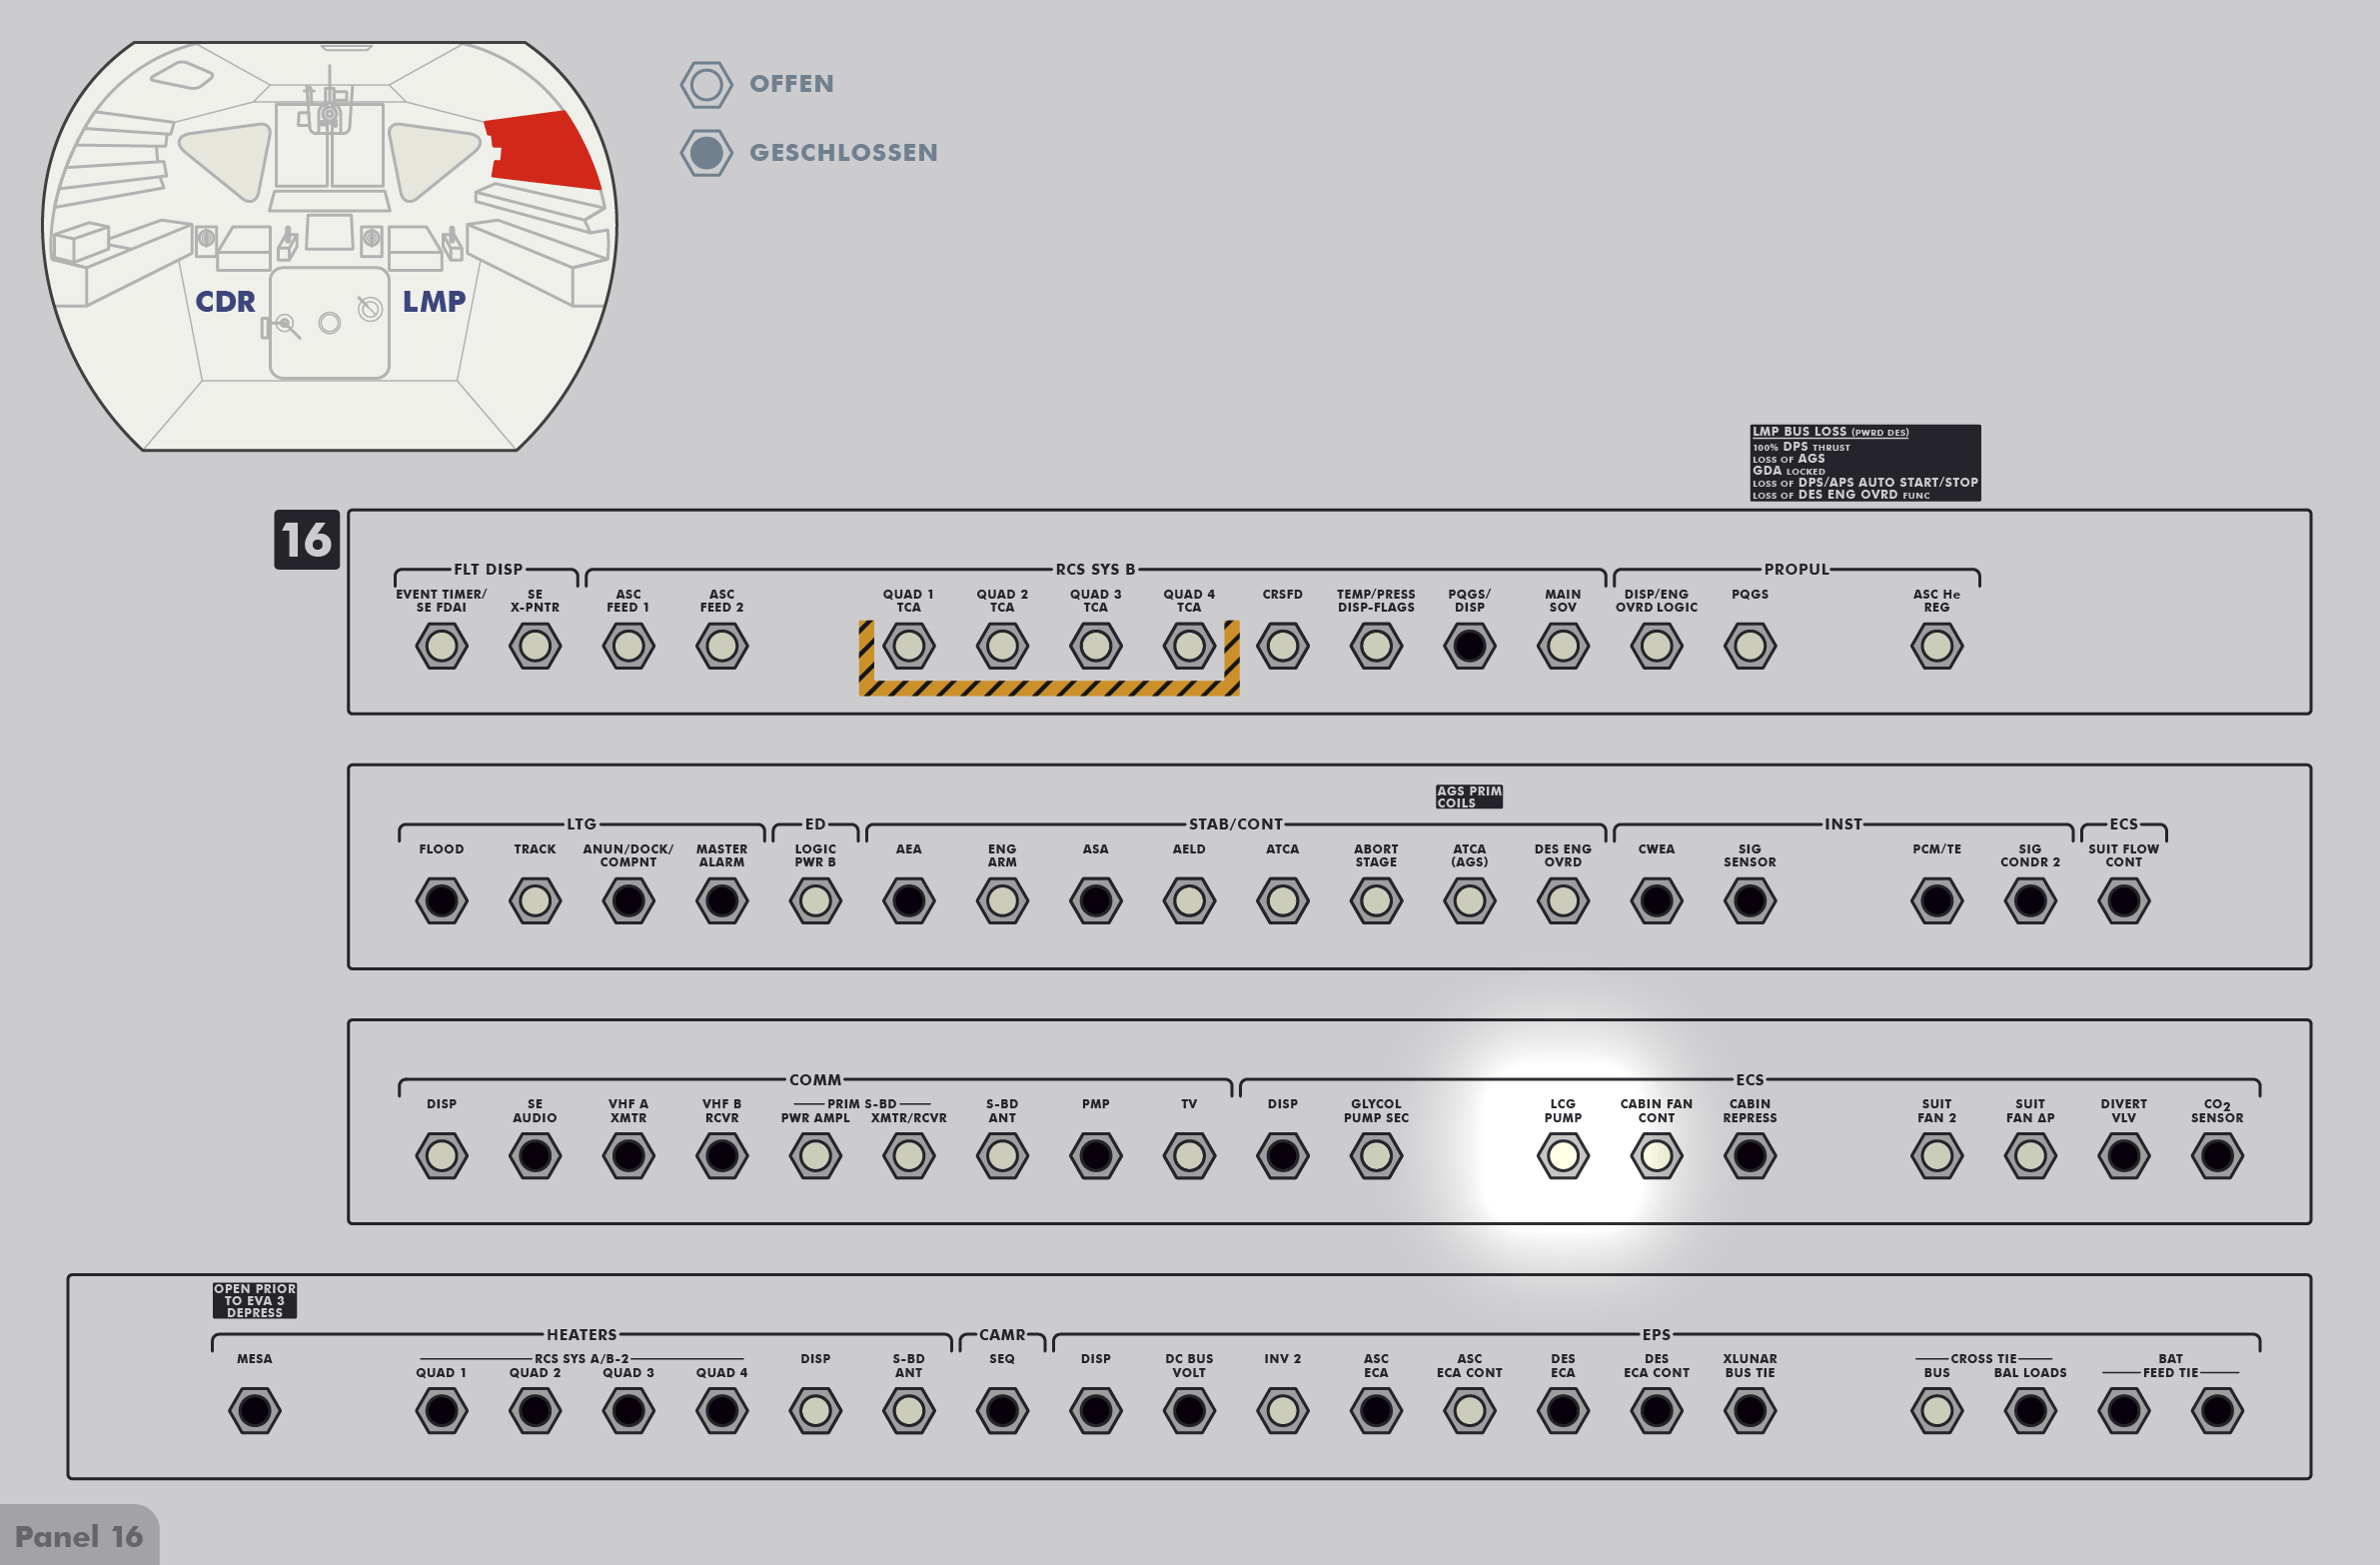Click the EVENT TIMER/SE FDAI breaker

[441, 646]
